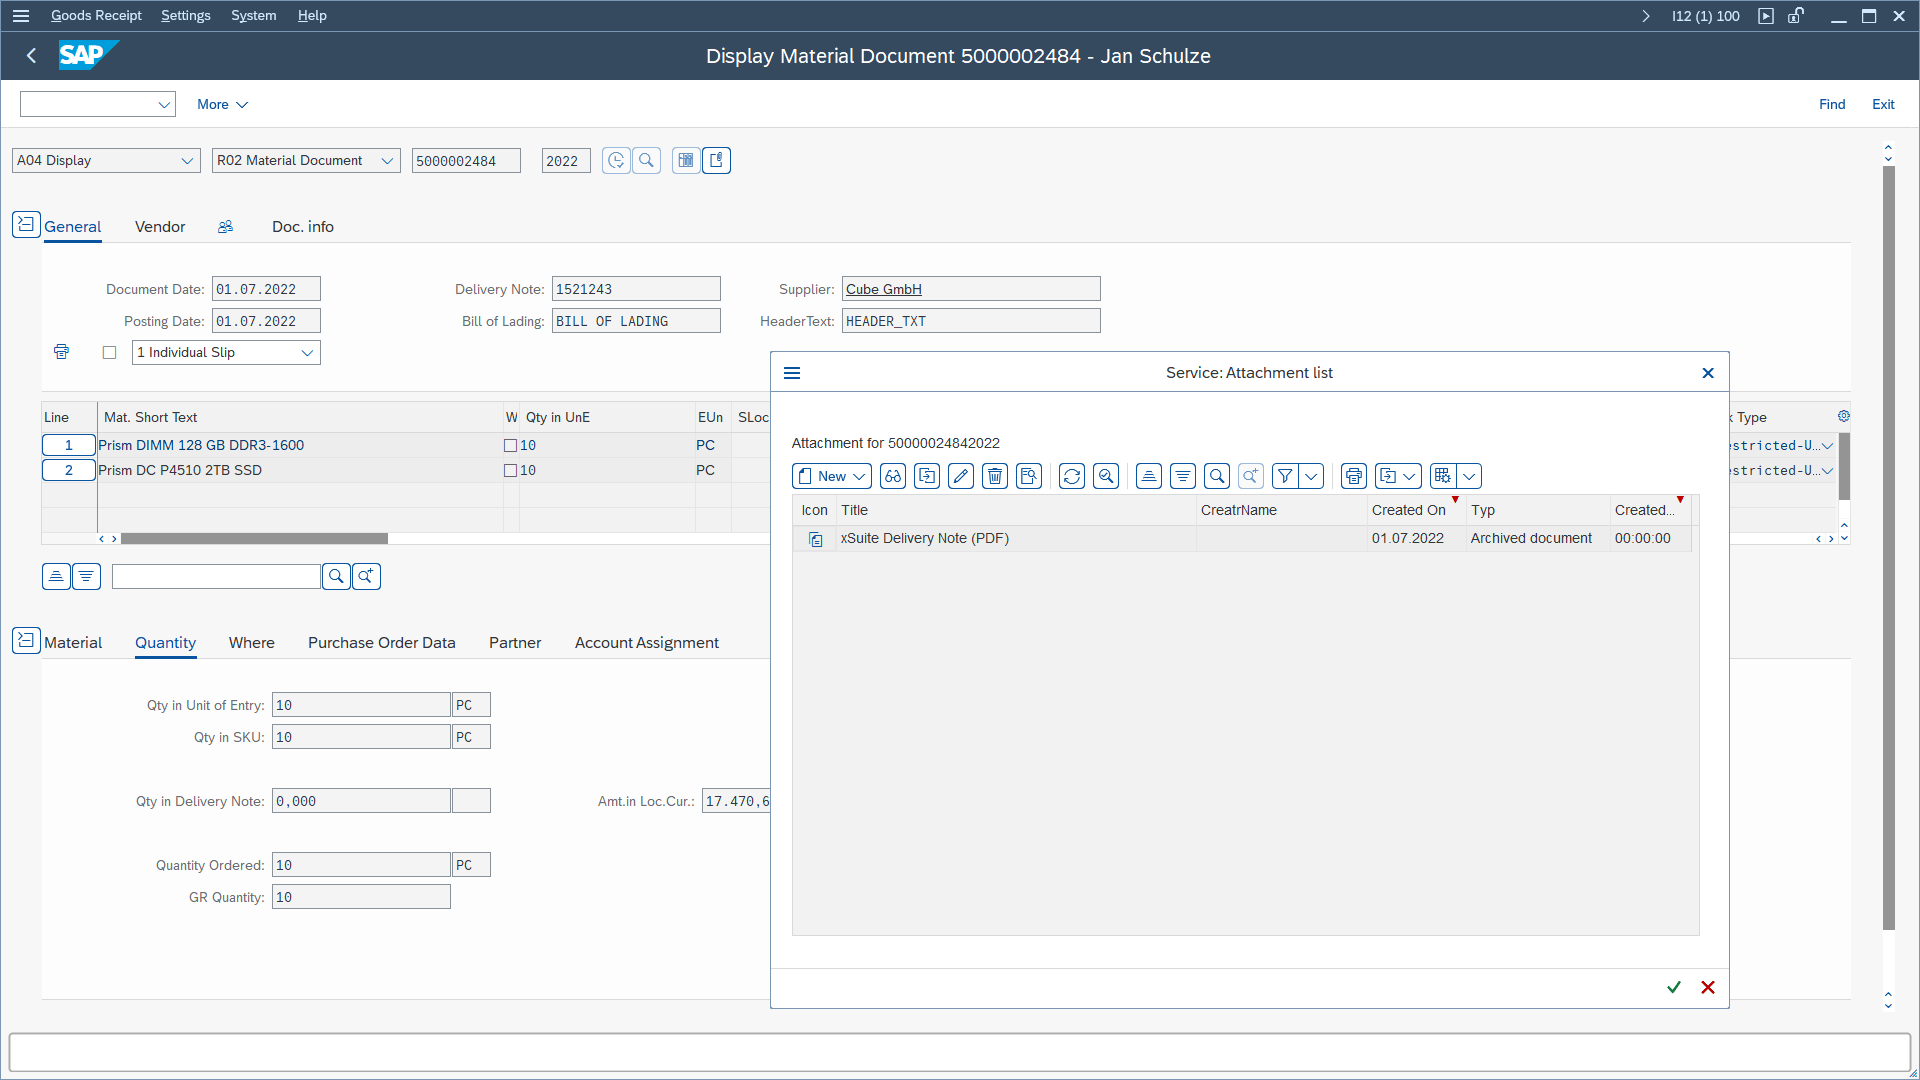Click into the Delivery Note field showing 1521243
The image size is (1920, 1080).
(636, 288)
